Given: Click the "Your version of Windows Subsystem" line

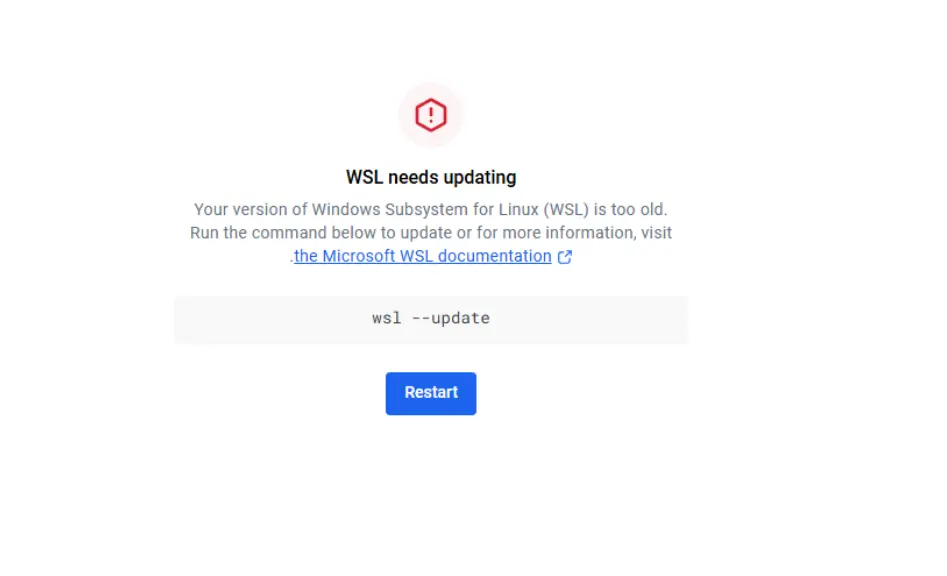Looking at the screenshot, I should point(430,209).
